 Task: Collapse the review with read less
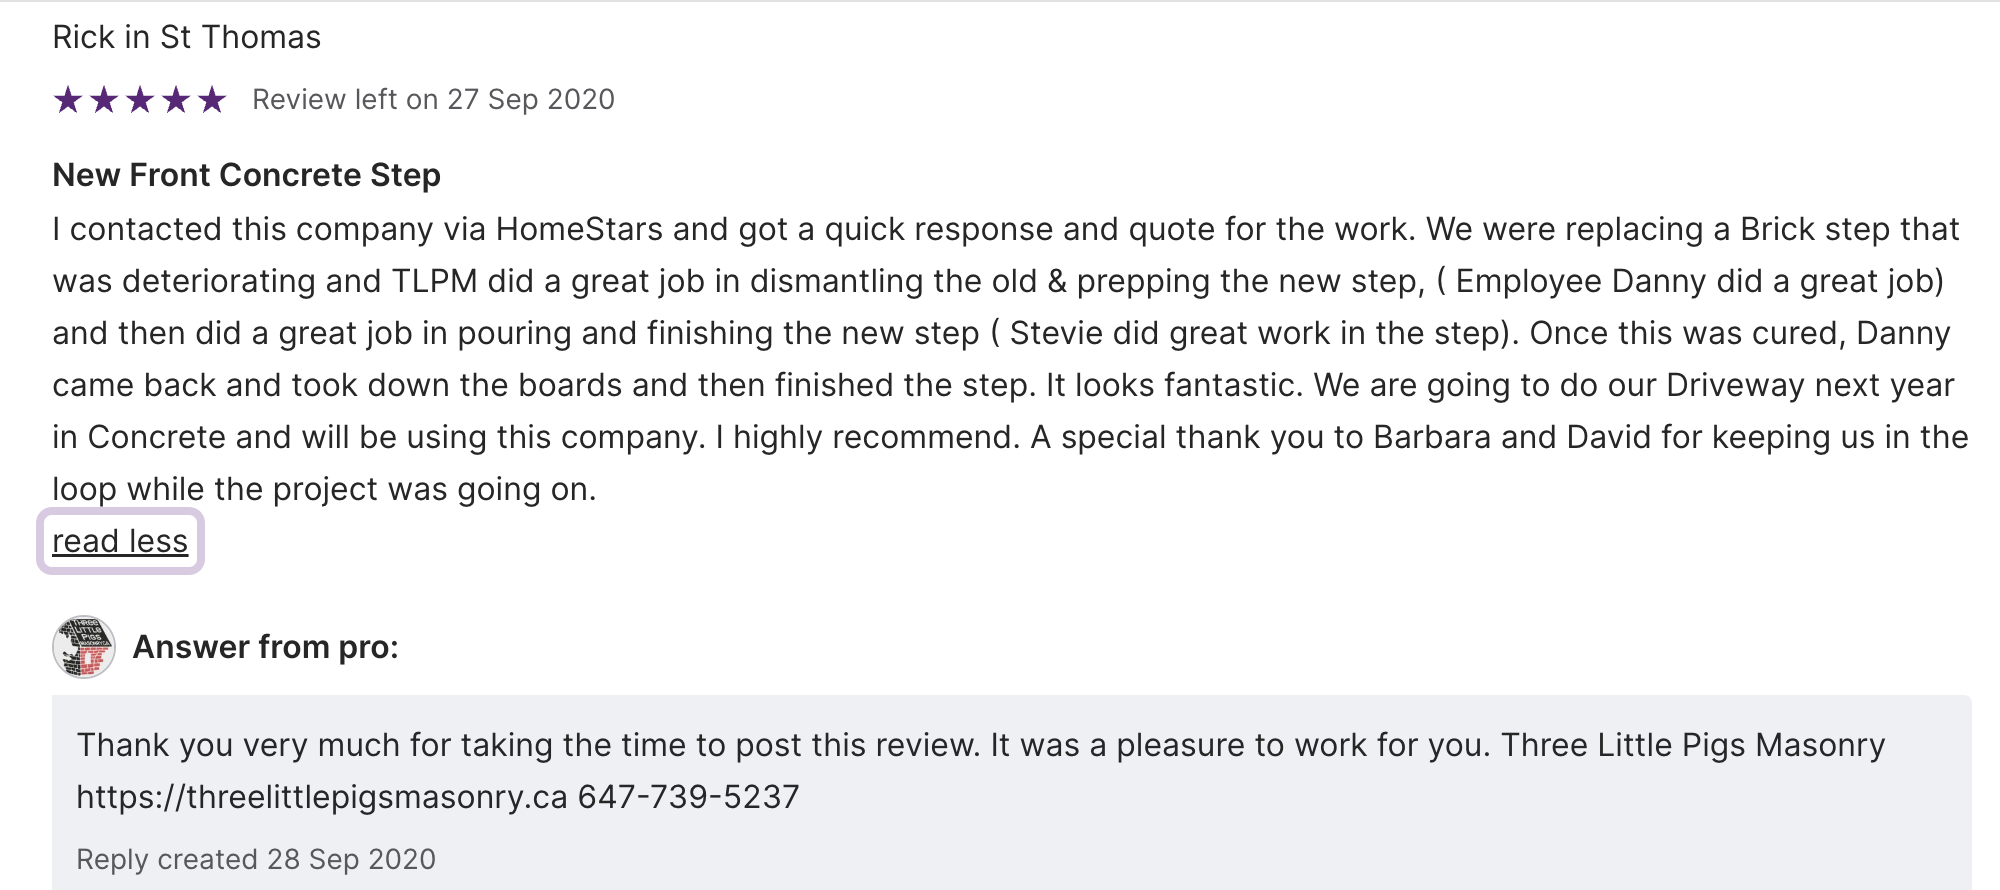120,541
